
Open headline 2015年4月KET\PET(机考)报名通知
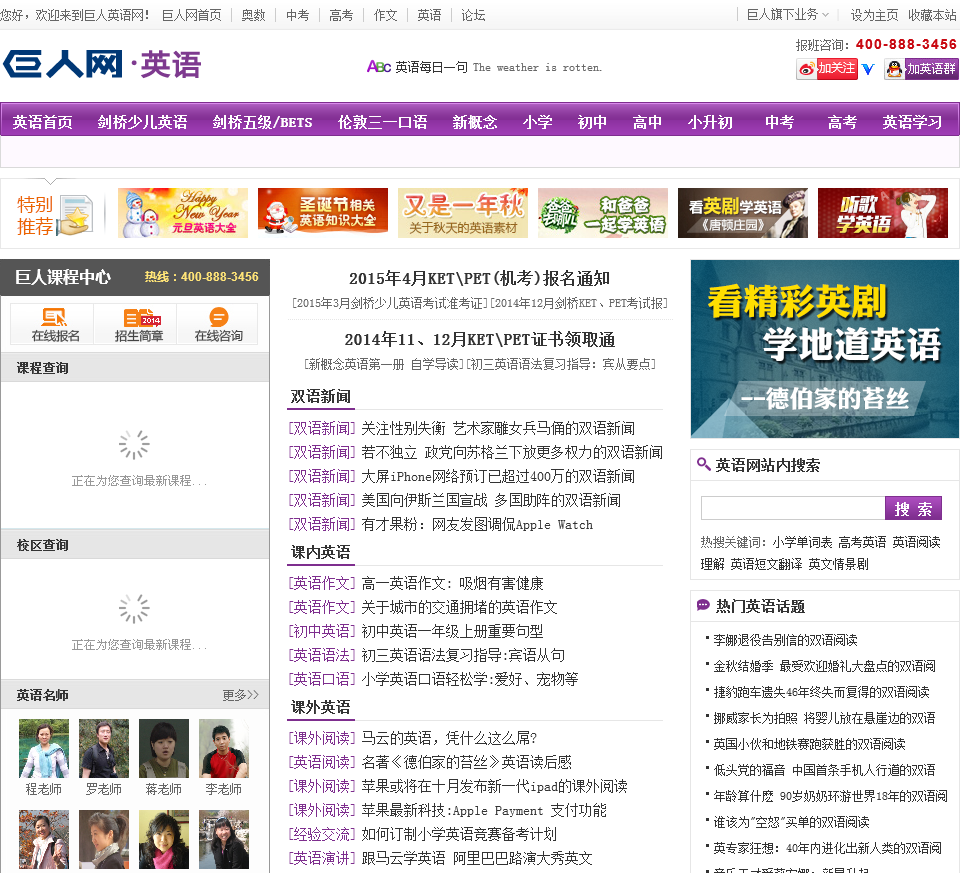479,279
